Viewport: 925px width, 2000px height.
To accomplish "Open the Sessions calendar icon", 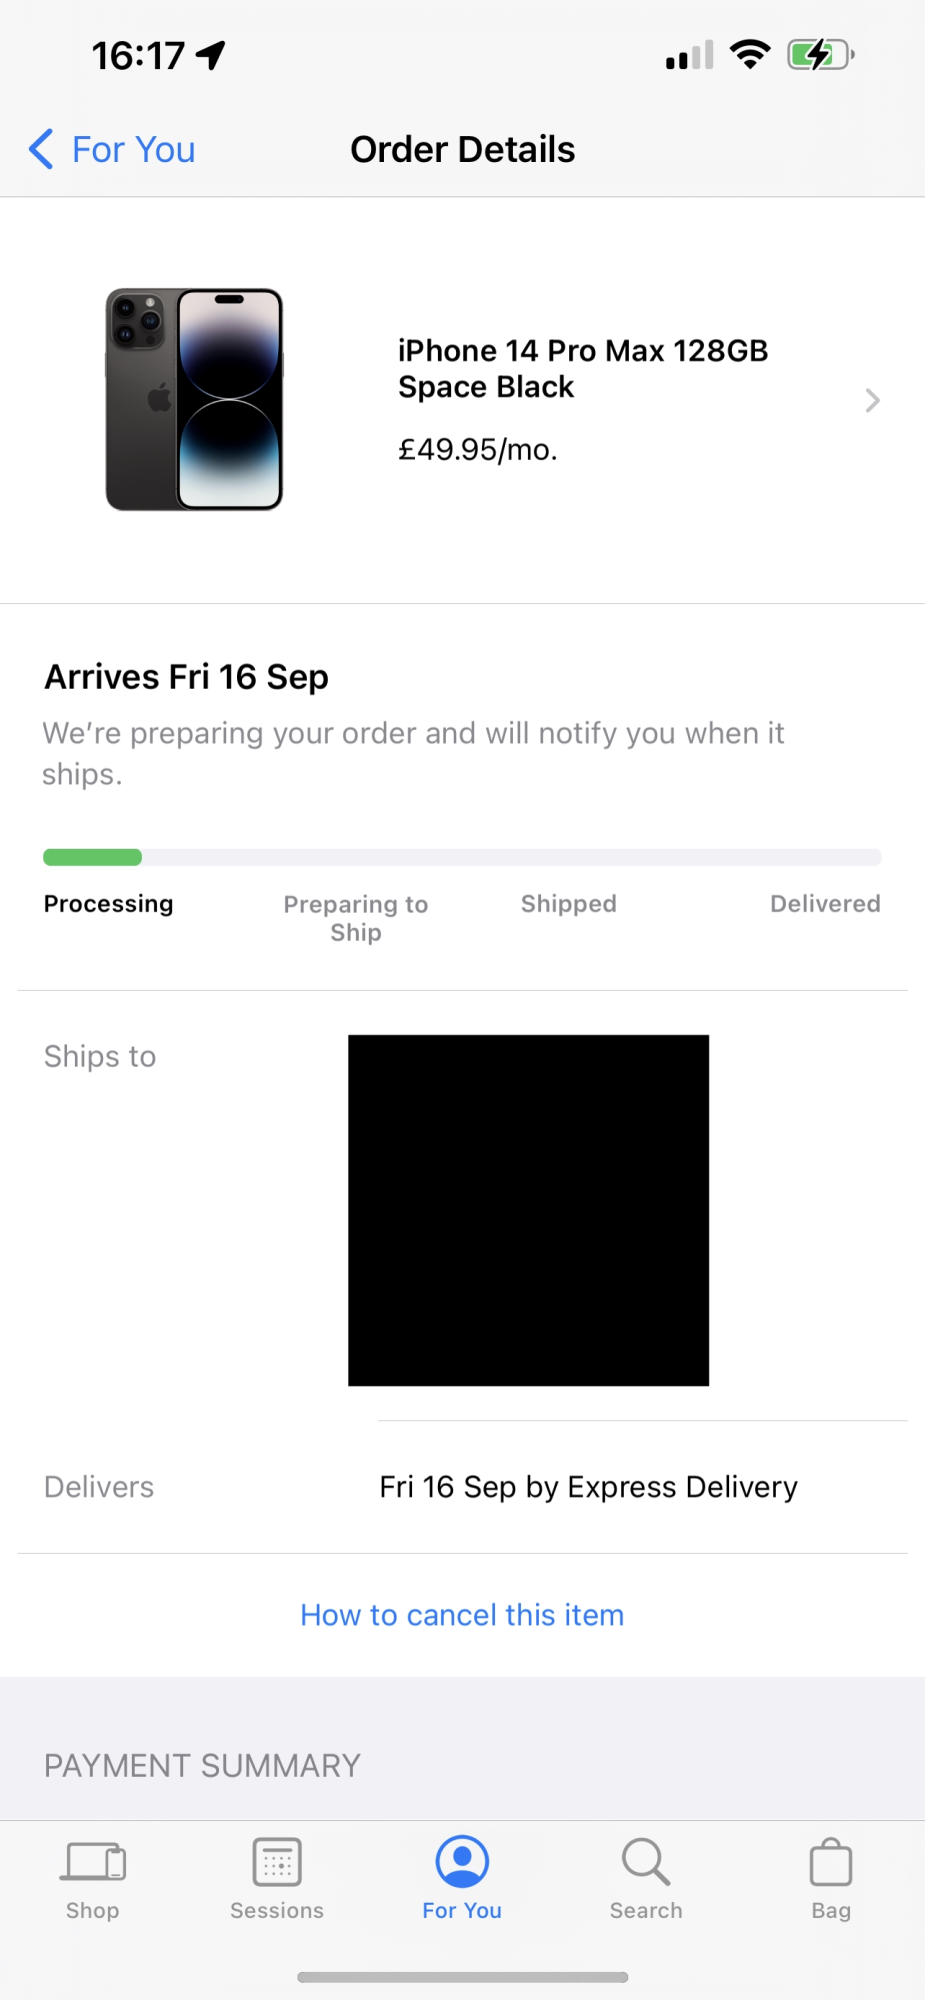I will 277,1862.
